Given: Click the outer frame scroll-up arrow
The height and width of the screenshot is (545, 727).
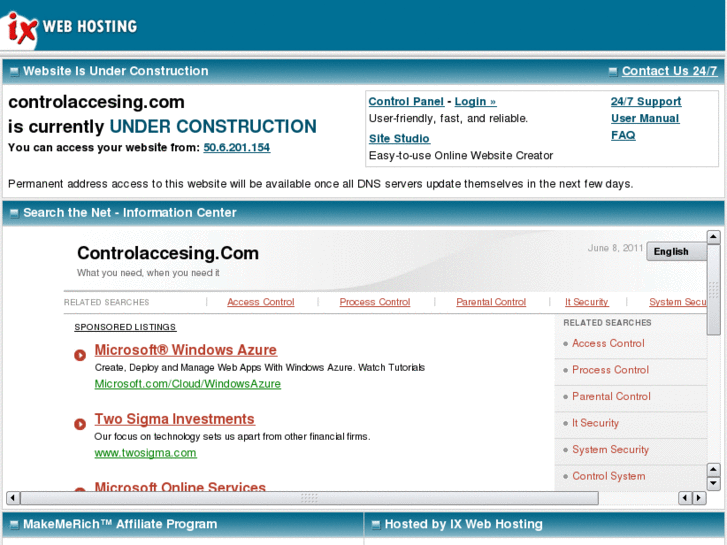Looking at the screenshot, I should pos(713,237).
